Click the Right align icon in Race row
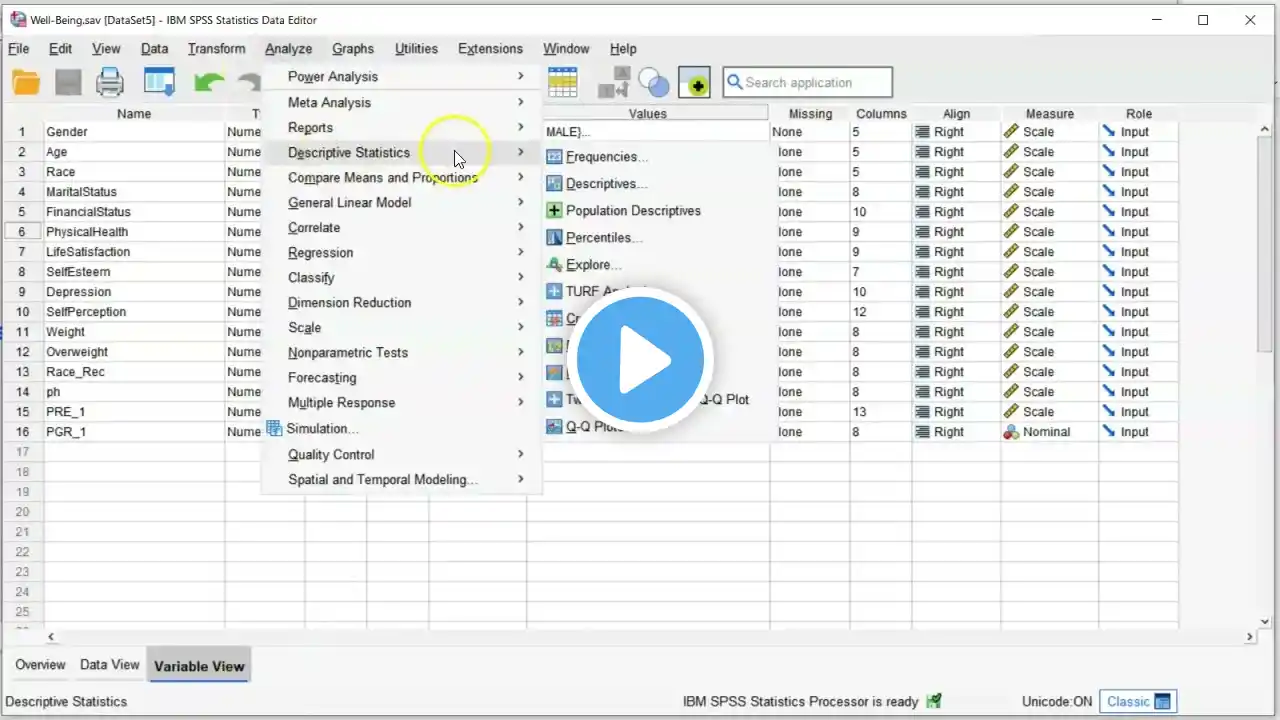The width and height of the screenshot is (1280, 720). (922, 172)
